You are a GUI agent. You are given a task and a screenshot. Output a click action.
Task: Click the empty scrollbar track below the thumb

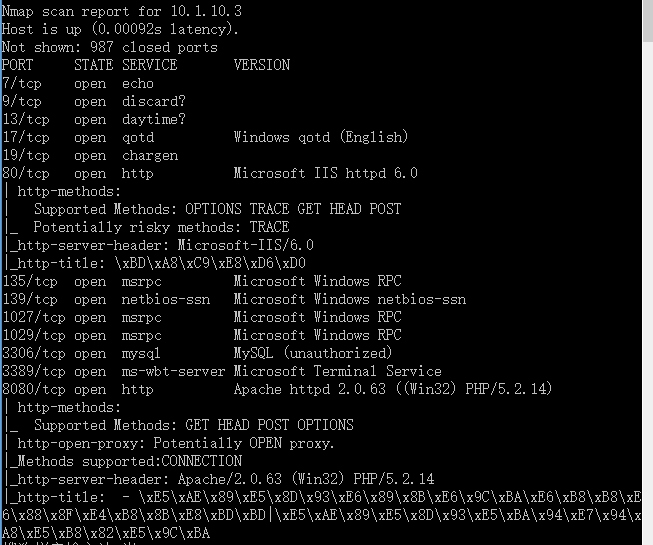(x=648, y=291)
